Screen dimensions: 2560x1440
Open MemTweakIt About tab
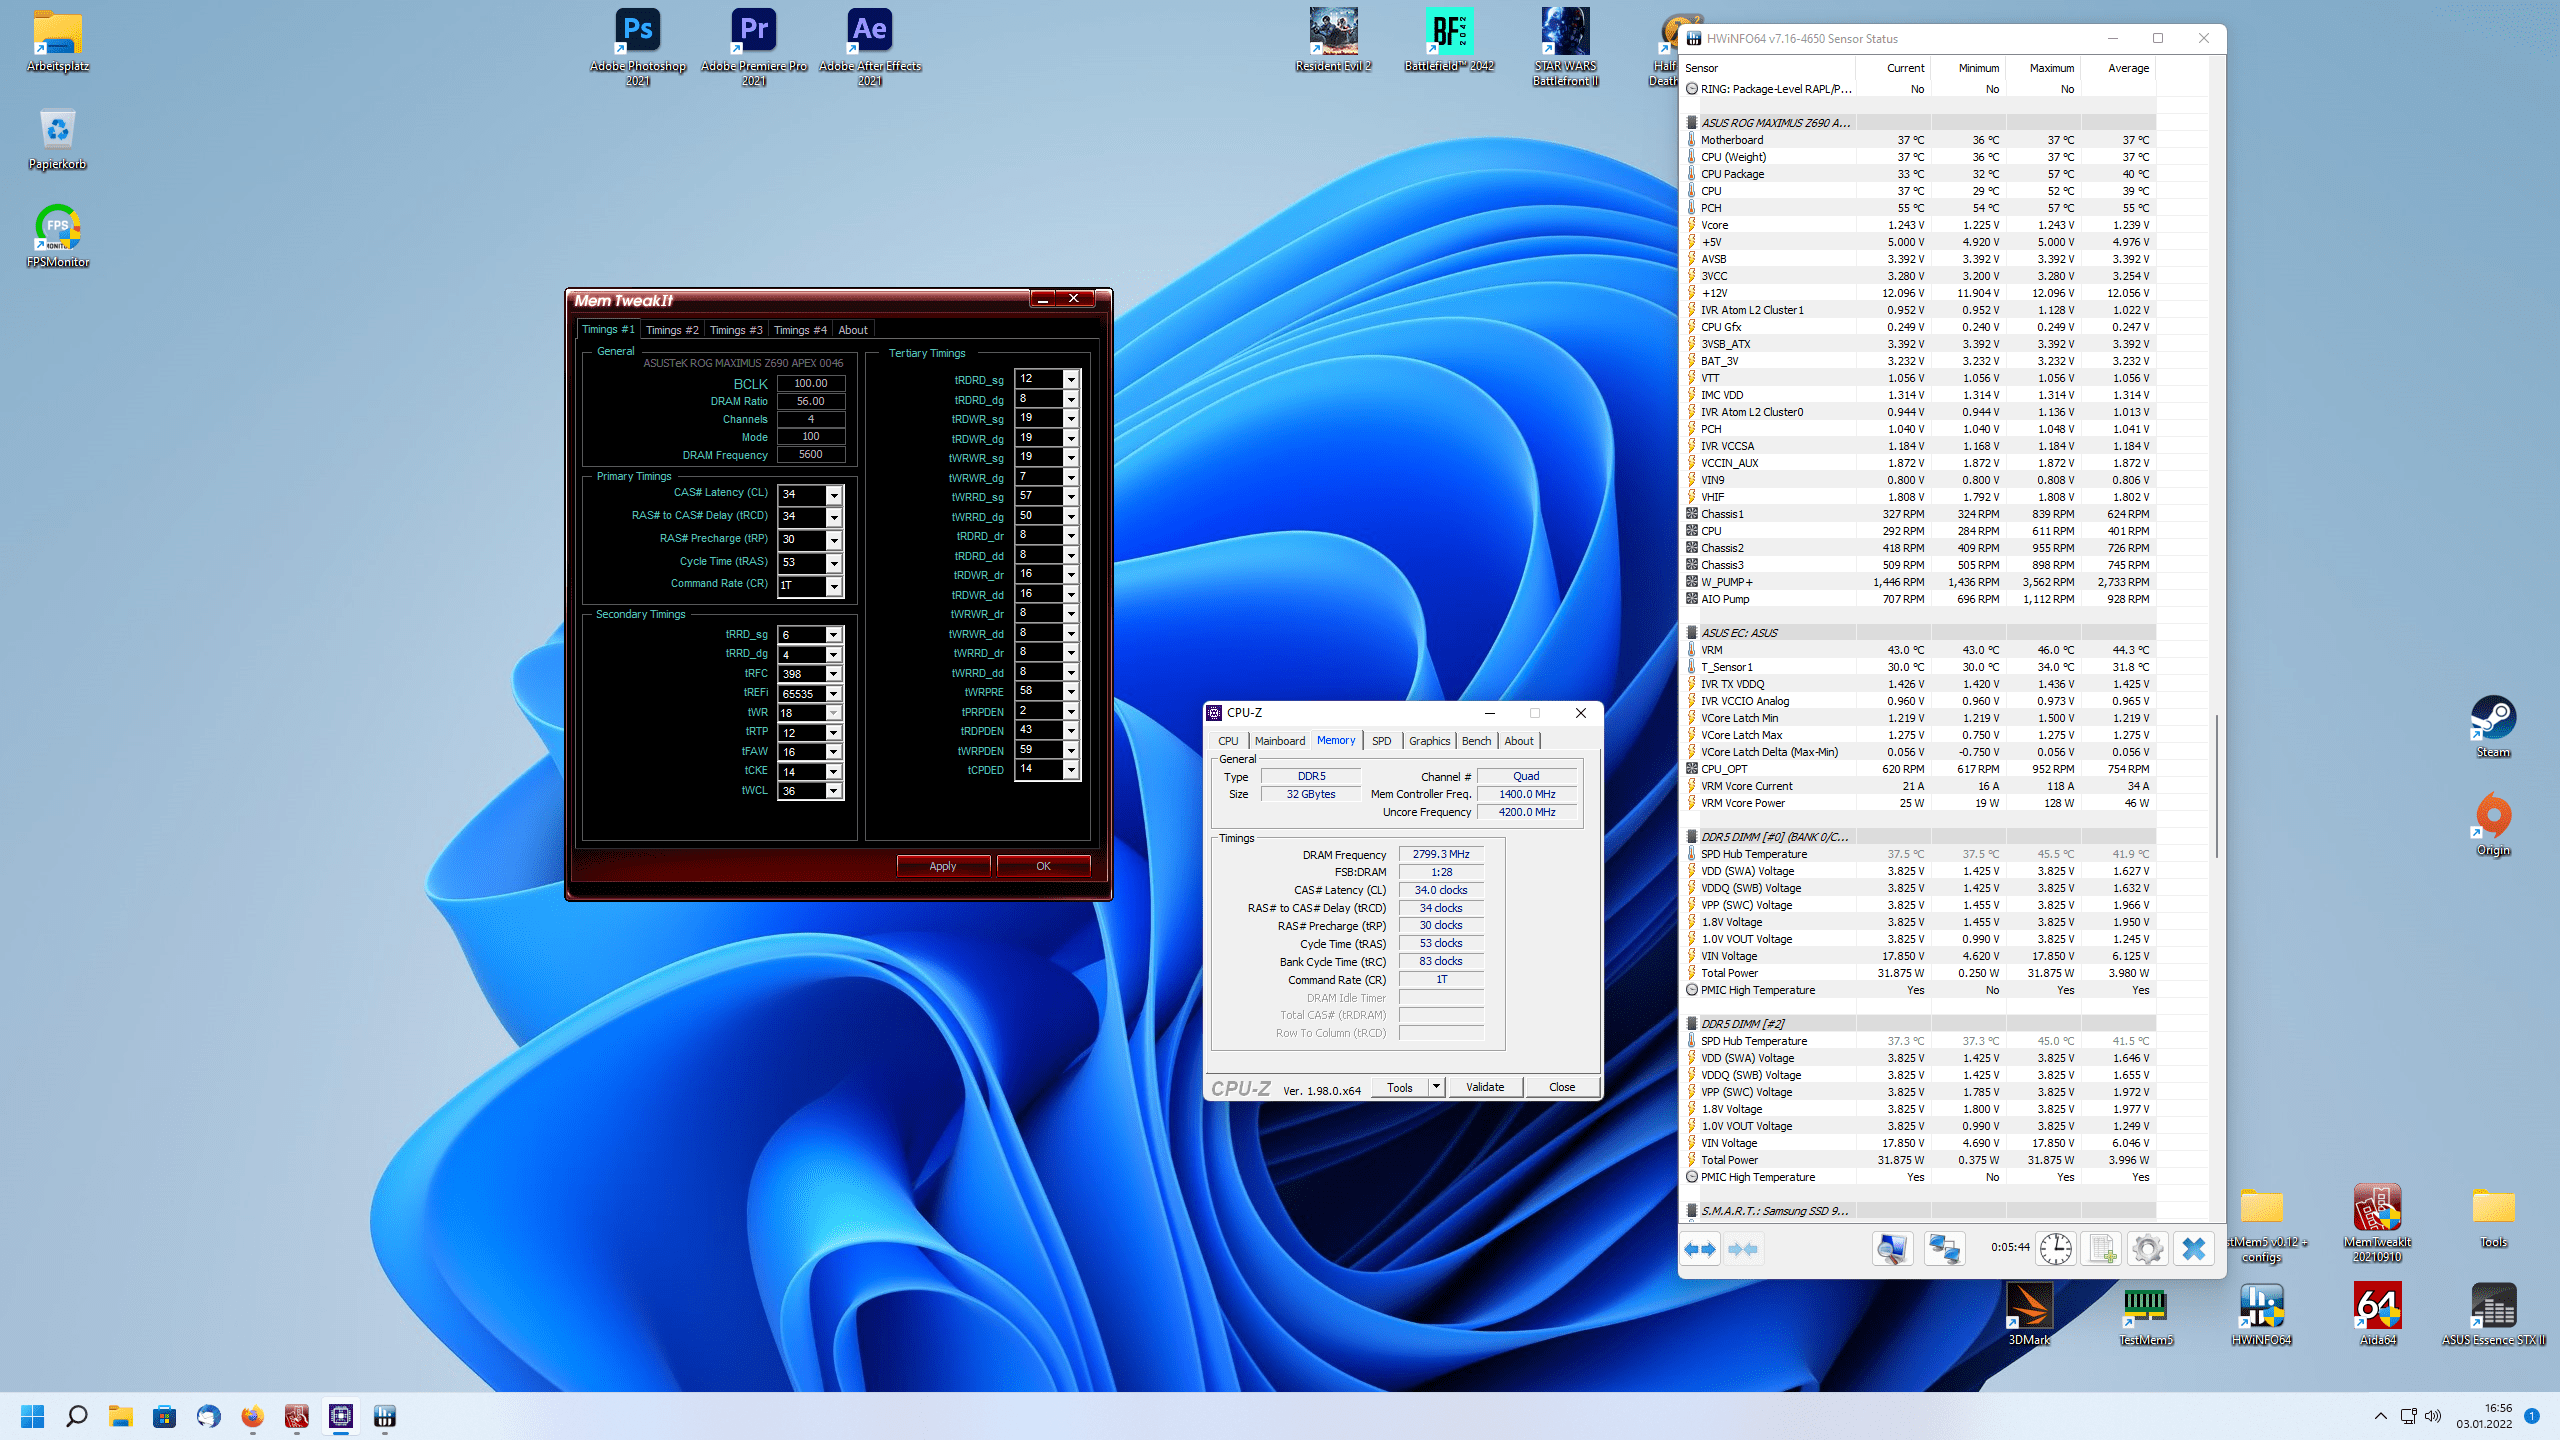[x=853, y=330]
